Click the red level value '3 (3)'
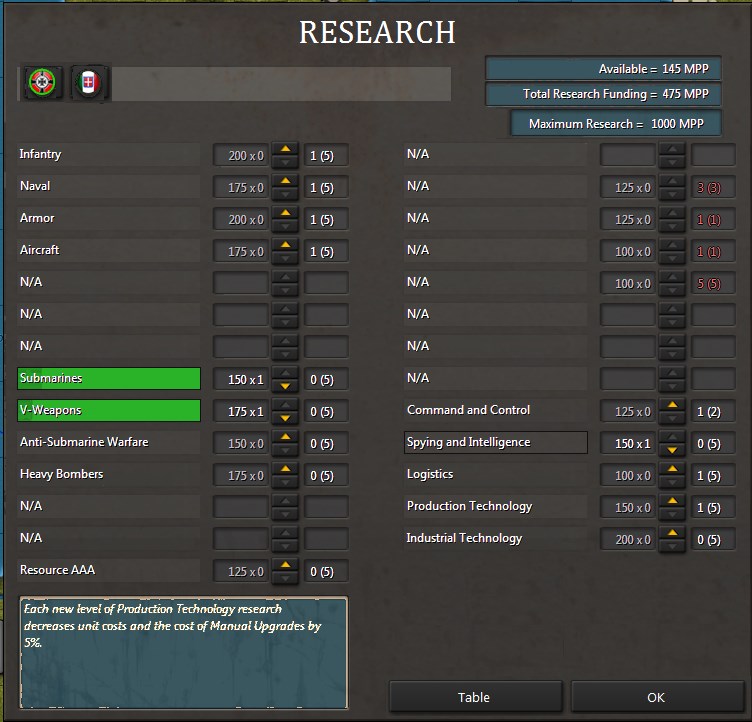The height and width of the screenshot is (722, 752). tap(713, 188)
